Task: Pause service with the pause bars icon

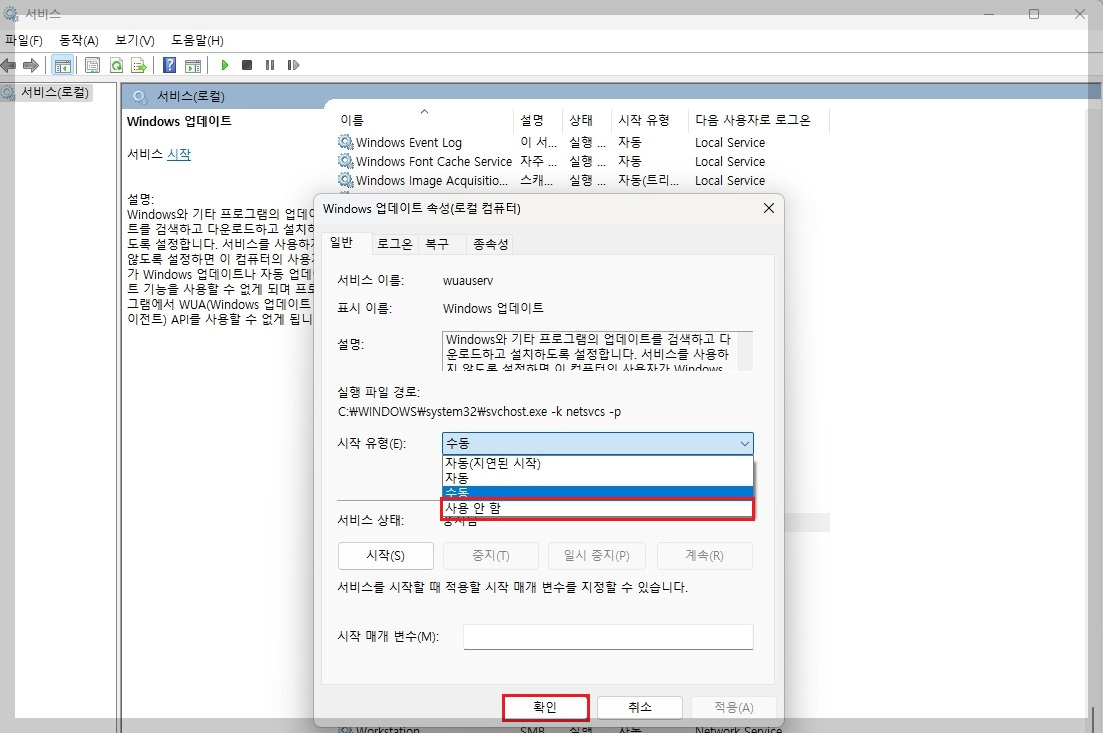Action: [x=270, y=65]
